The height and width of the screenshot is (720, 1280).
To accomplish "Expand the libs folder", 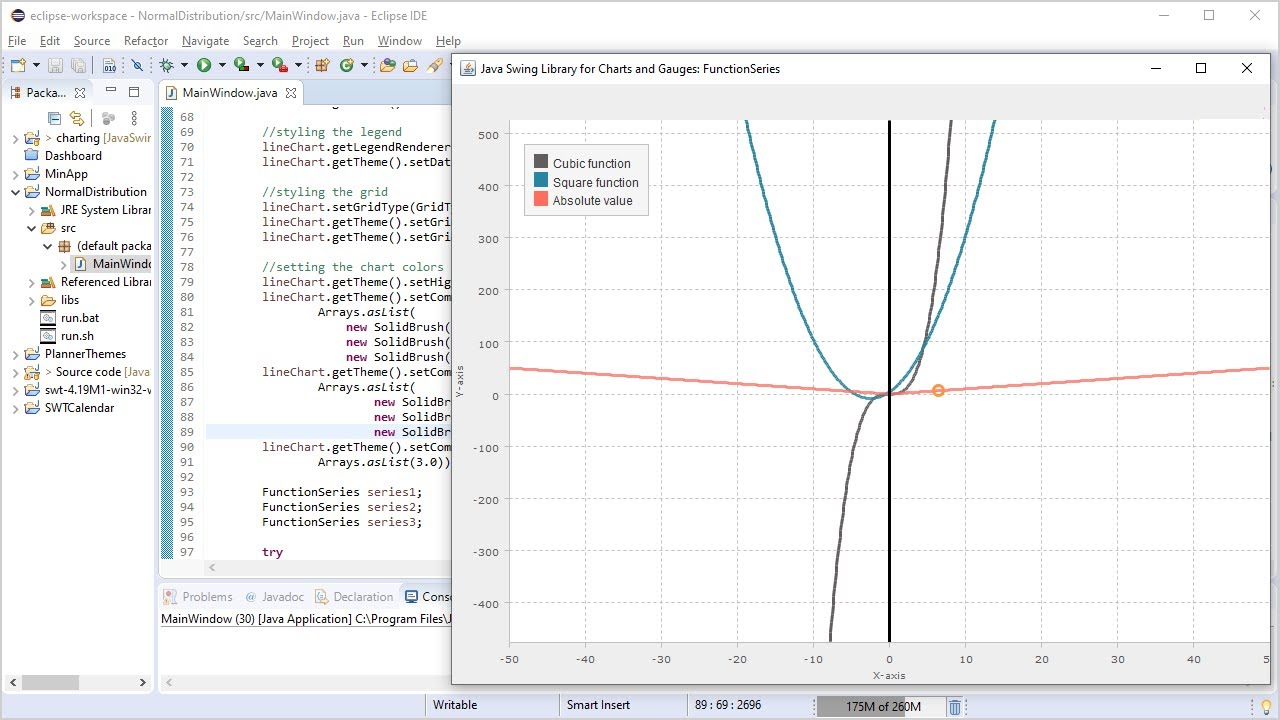I will click(32, 300).
